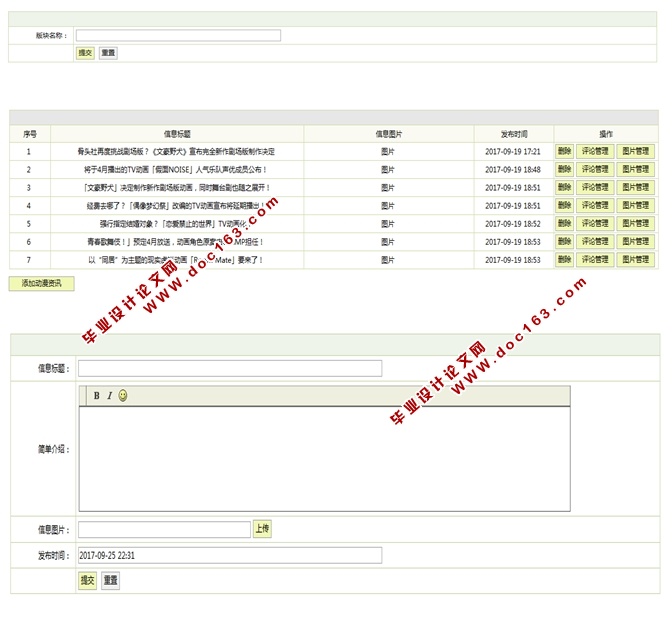
Task: Open 评论管理 for row 6
Action: 595,241
